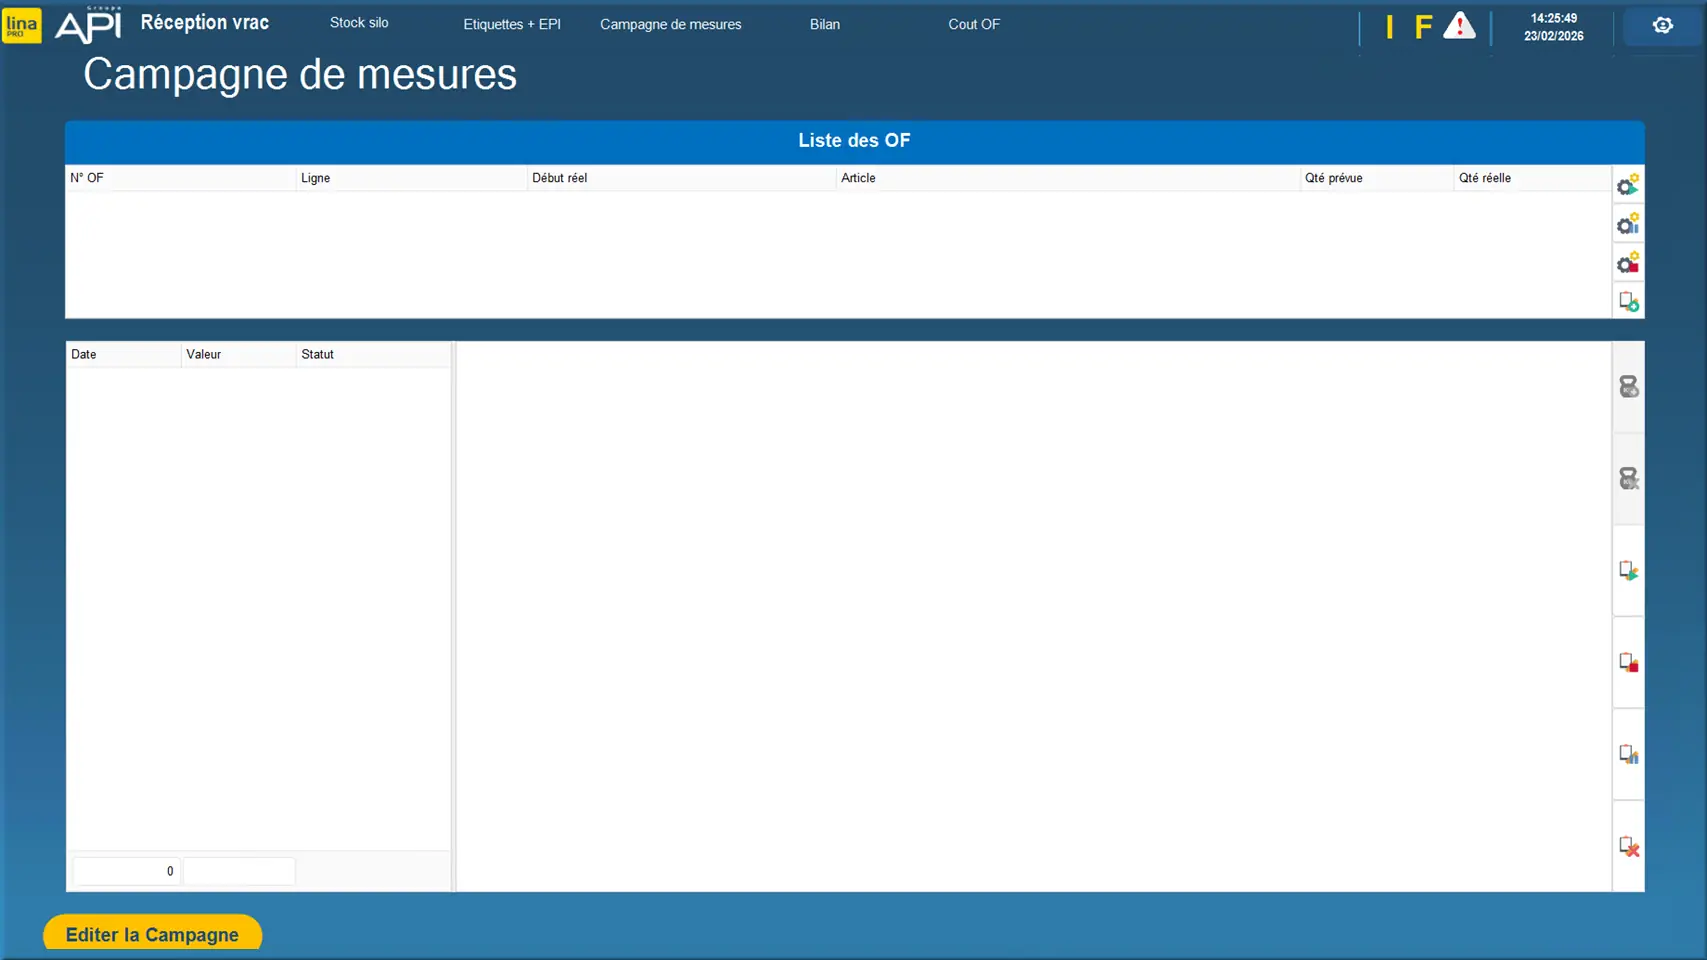Click the Réception vrac title link
The image size is (1707, 960).
point(204,23)
